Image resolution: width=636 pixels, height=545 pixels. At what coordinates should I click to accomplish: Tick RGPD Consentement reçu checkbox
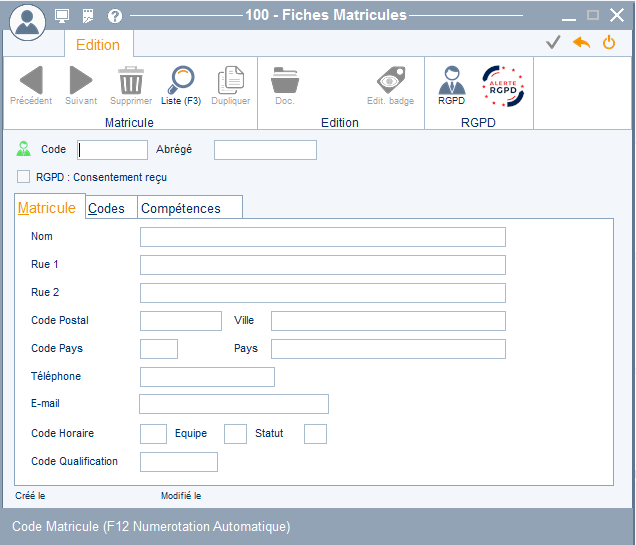[23, 177]
